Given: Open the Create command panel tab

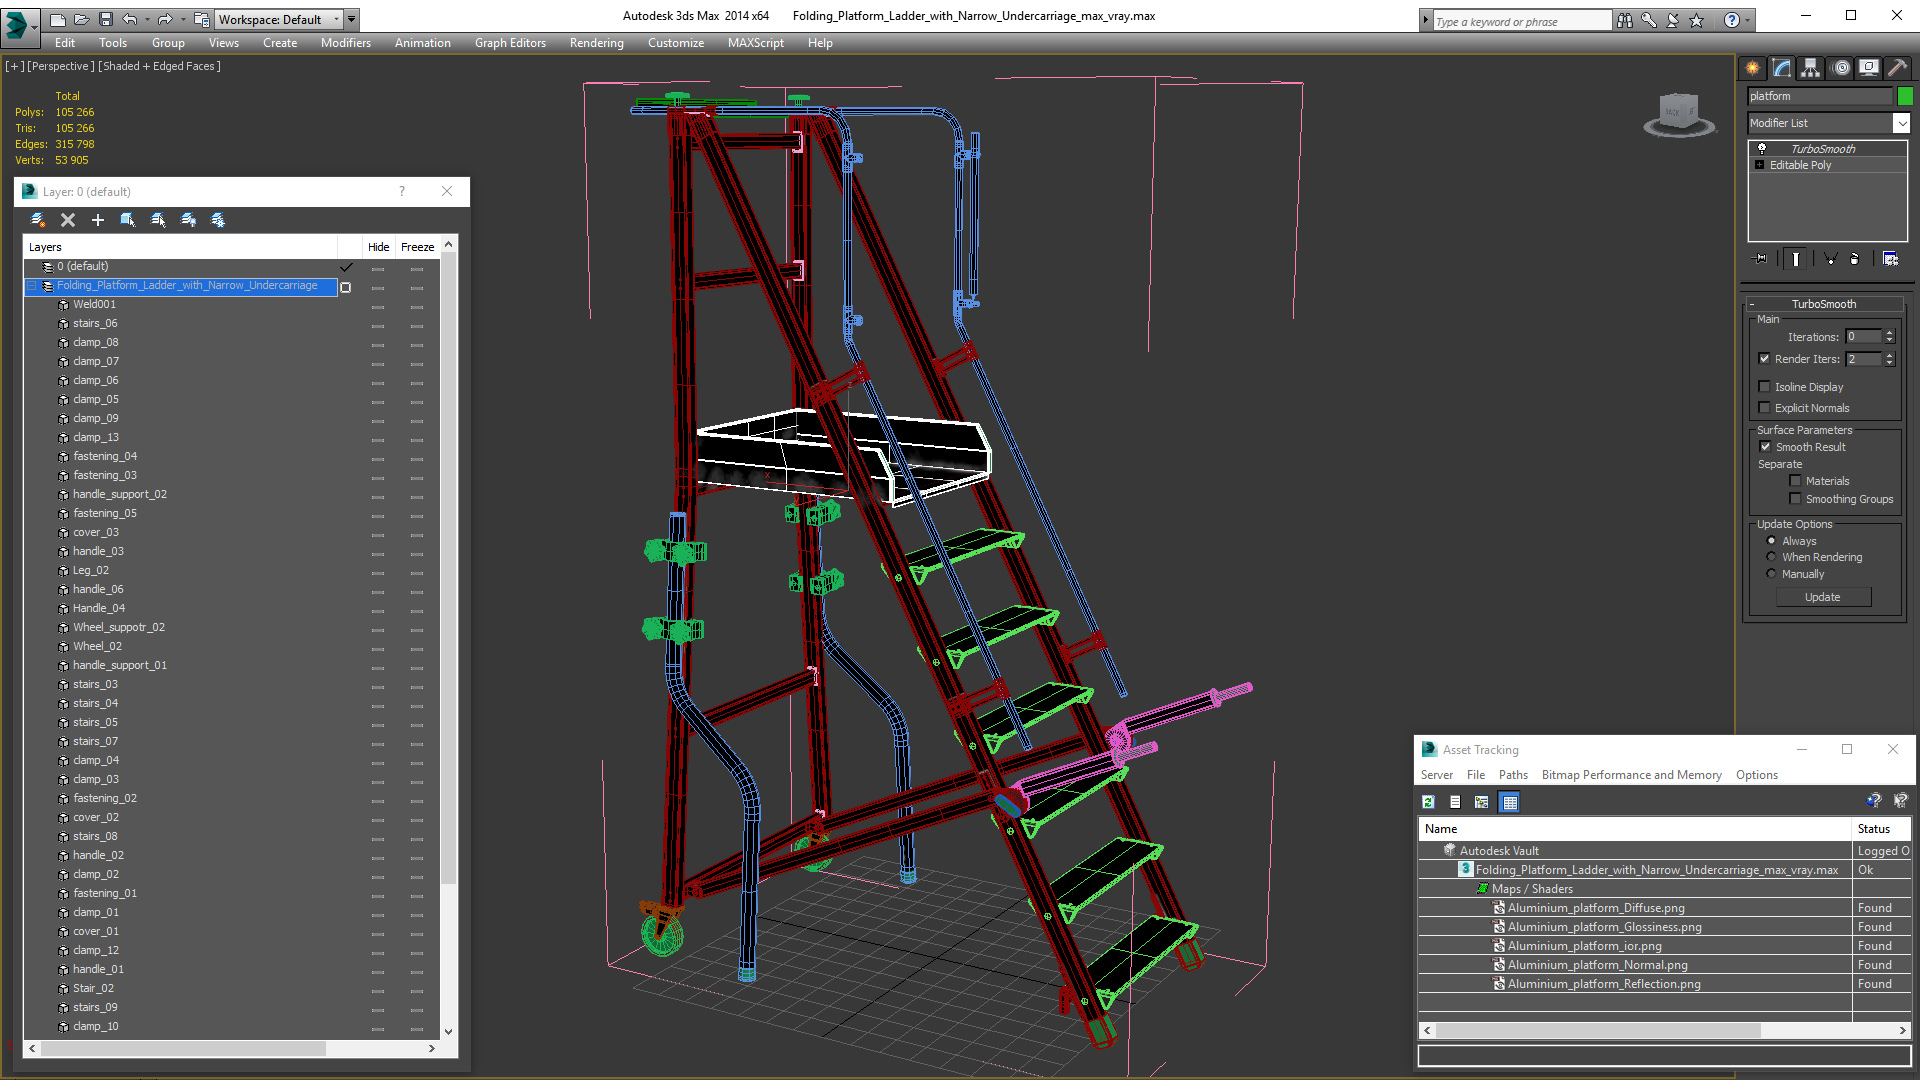Looking at the screenshot, I should click(1752, 68).
